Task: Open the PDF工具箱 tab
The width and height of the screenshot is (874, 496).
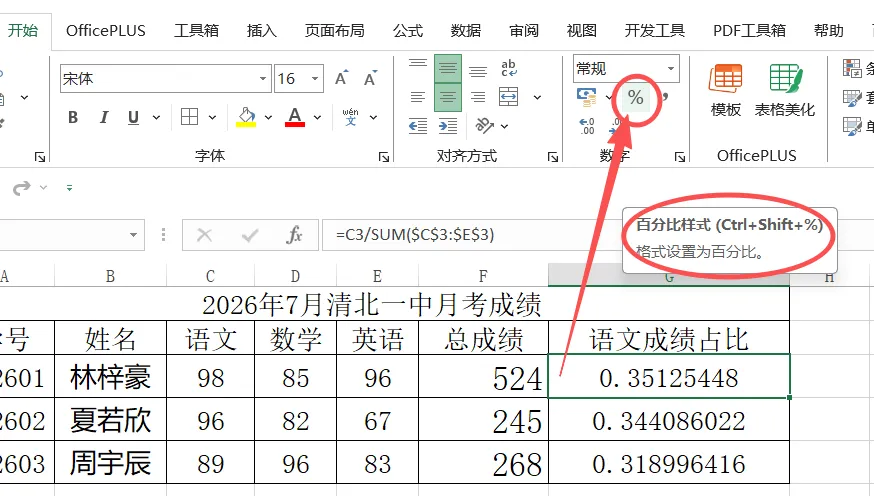Action: click(750, 30)
